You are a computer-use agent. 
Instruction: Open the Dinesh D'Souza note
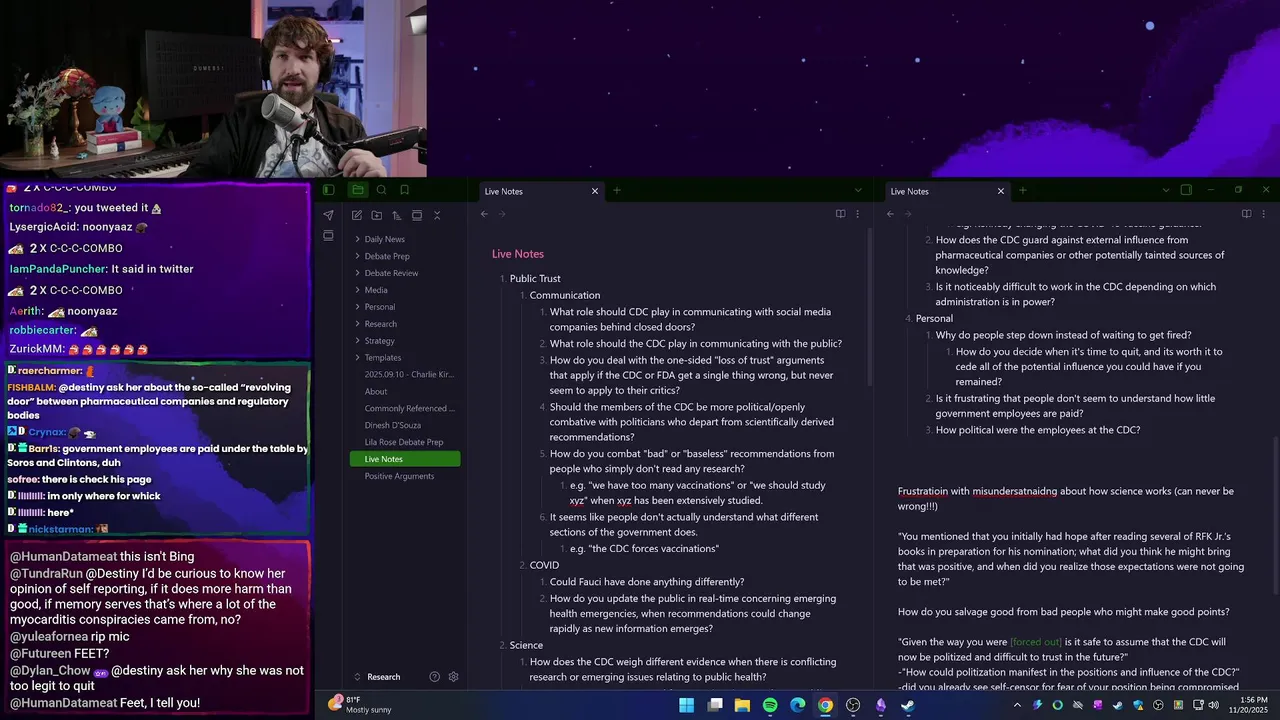pos(405,425)
